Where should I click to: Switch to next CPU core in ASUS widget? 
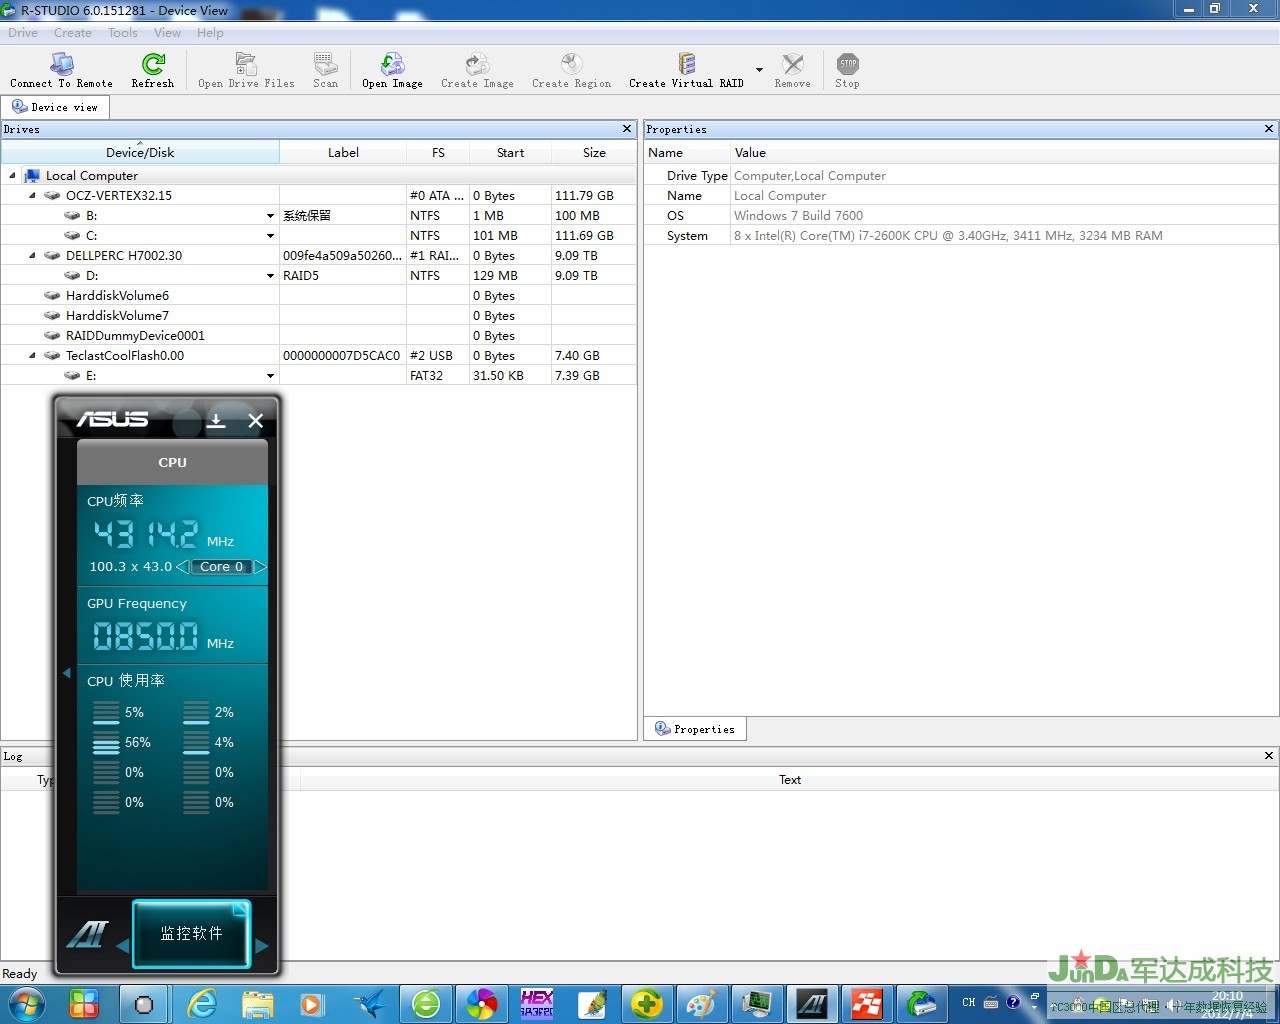[x=259, y=567]
